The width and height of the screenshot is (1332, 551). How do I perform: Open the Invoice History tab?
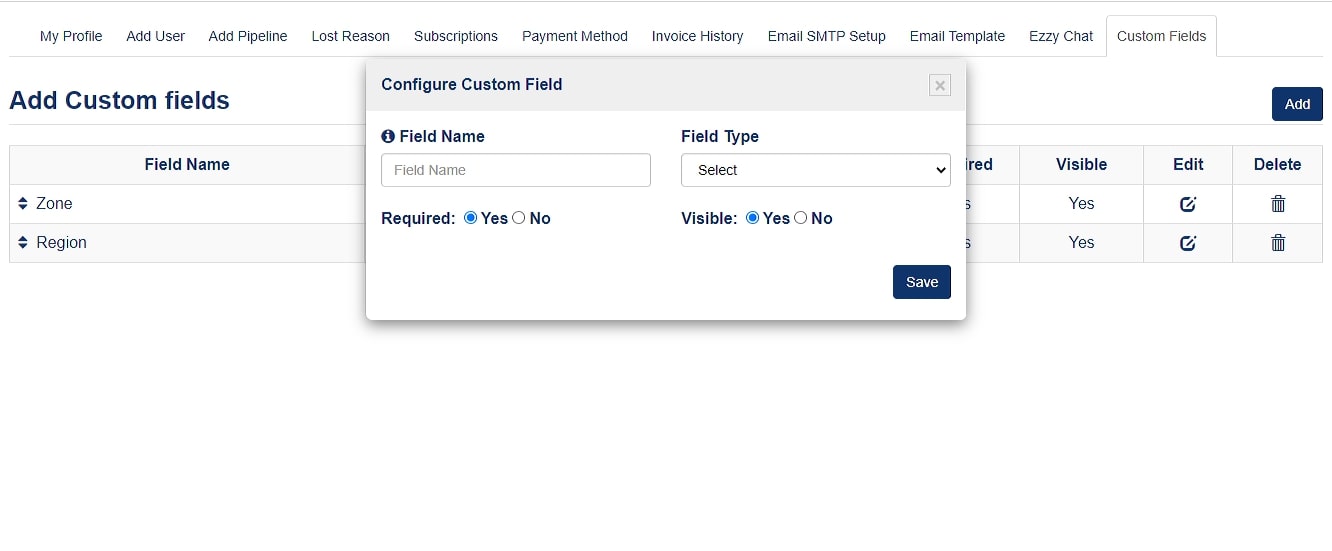click(697, 36)
